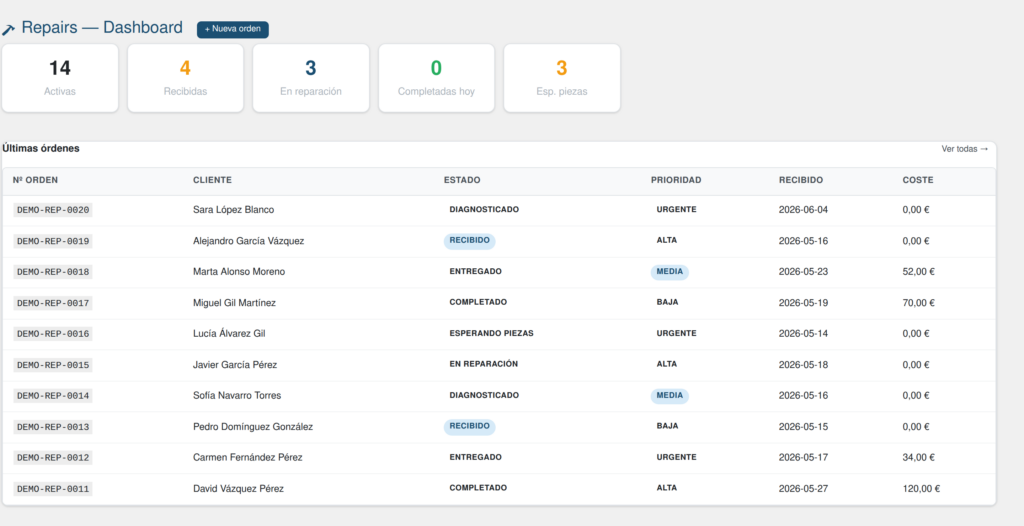
Task: Select client Alejandro García Vázquez
Action: 249,241
